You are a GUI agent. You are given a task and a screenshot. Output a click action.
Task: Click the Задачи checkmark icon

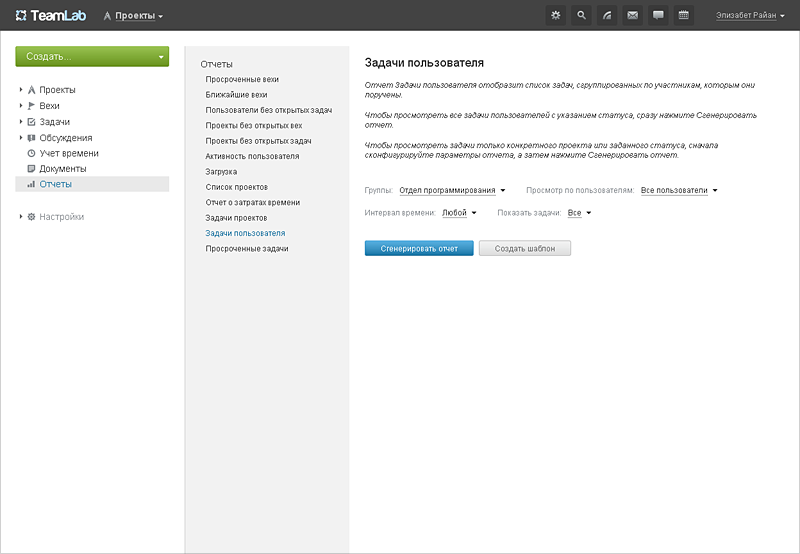coord(31,121)
